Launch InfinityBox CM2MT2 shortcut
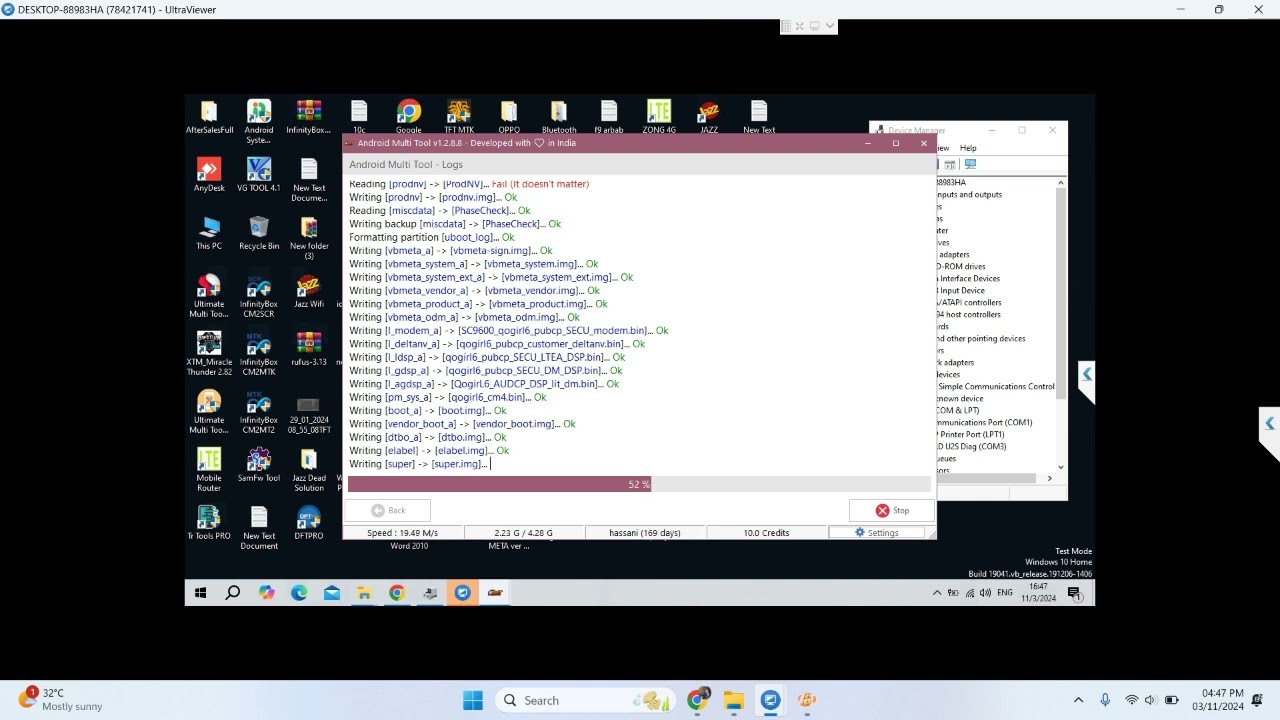Image resolution: width=1280 pixels, height=720 pixels. [x=259, y=412]
